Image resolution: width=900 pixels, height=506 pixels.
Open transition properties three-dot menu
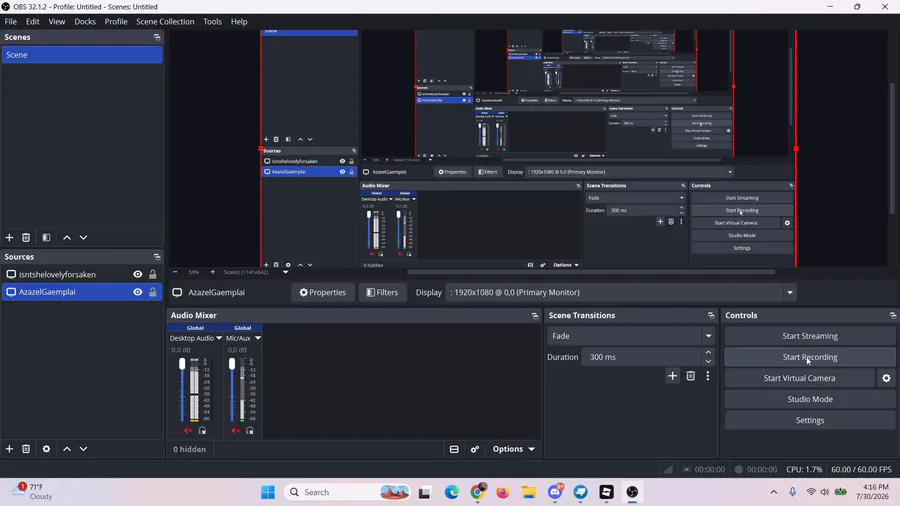(708, 376)
